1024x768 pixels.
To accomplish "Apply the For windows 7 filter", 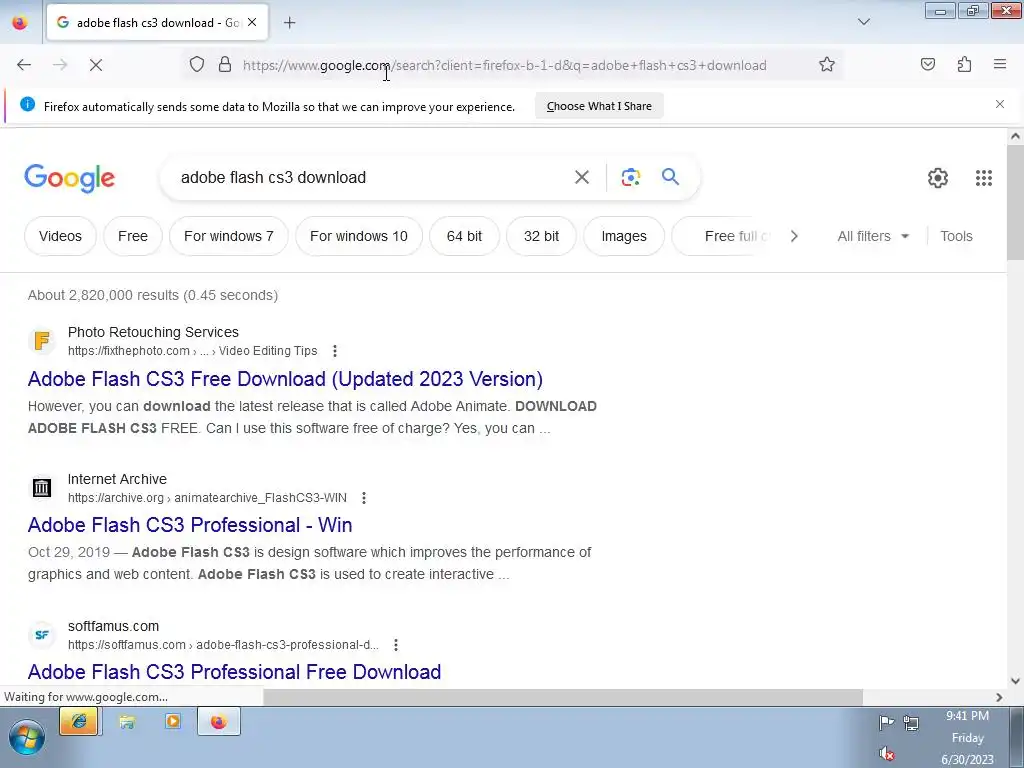I will [229, 236].
